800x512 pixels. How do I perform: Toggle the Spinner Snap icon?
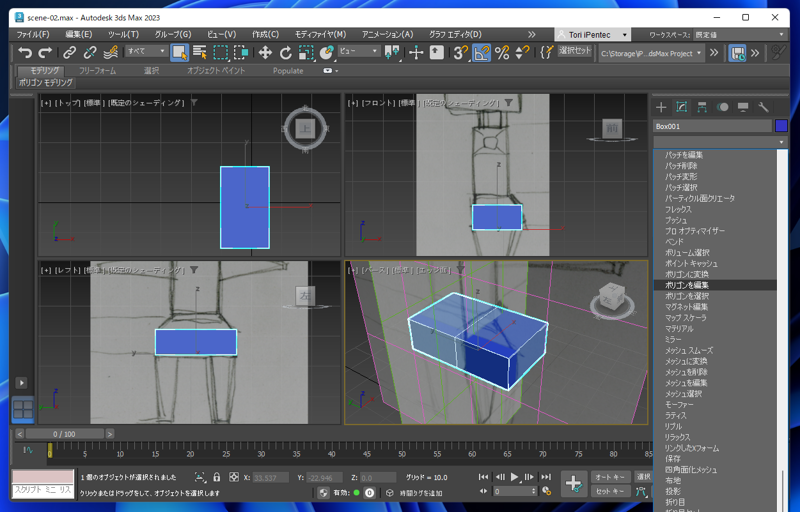click(x=522, y=52)
